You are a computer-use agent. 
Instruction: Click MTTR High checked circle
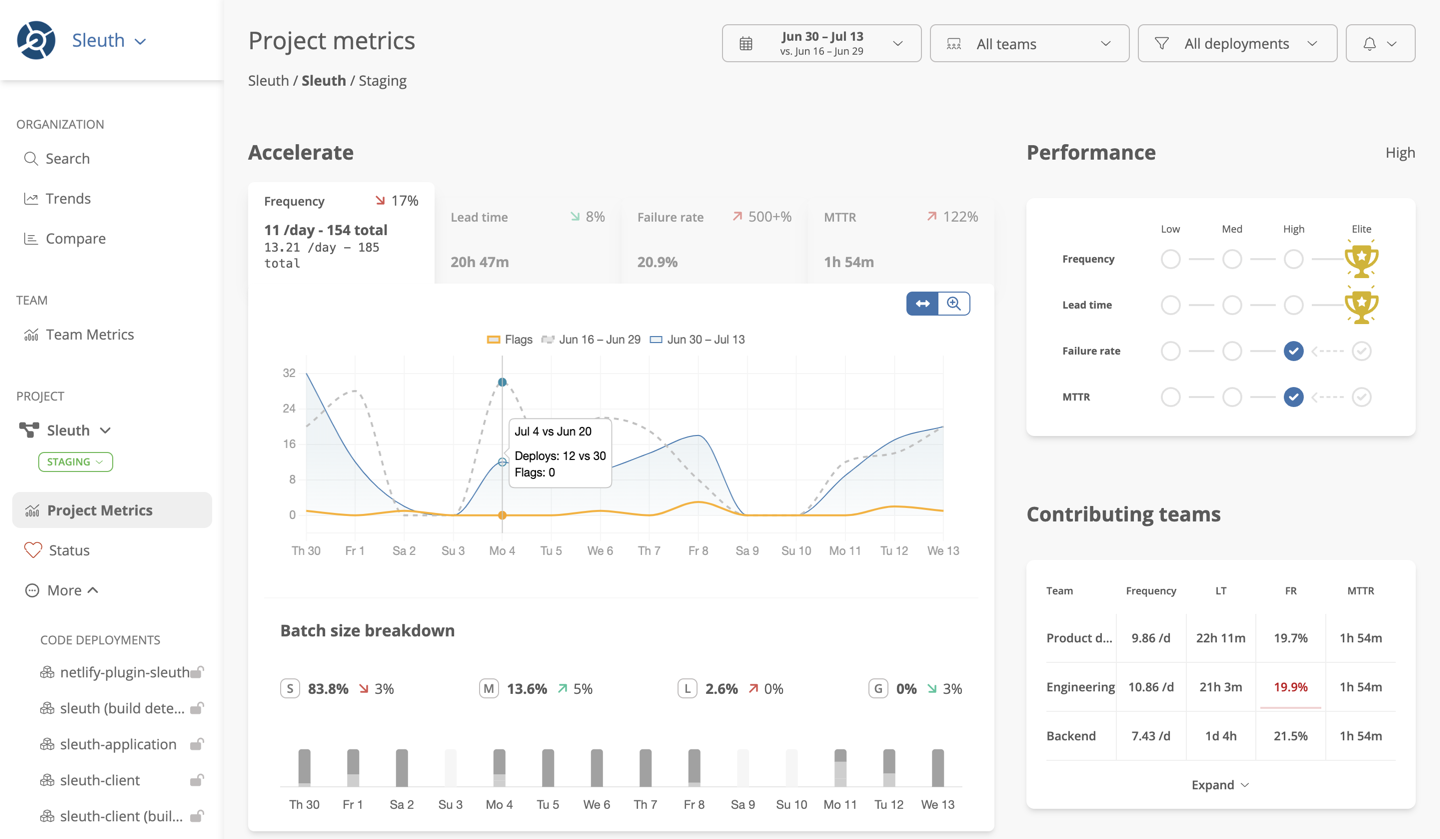1293,397
